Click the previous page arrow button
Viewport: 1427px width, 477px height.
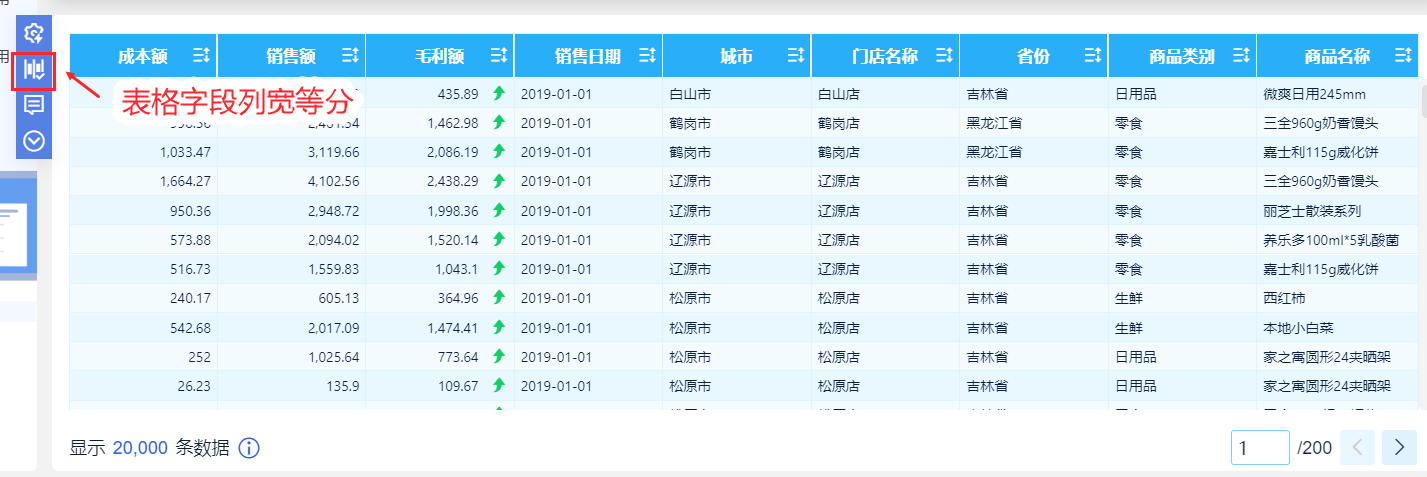tap(1357, 448)
